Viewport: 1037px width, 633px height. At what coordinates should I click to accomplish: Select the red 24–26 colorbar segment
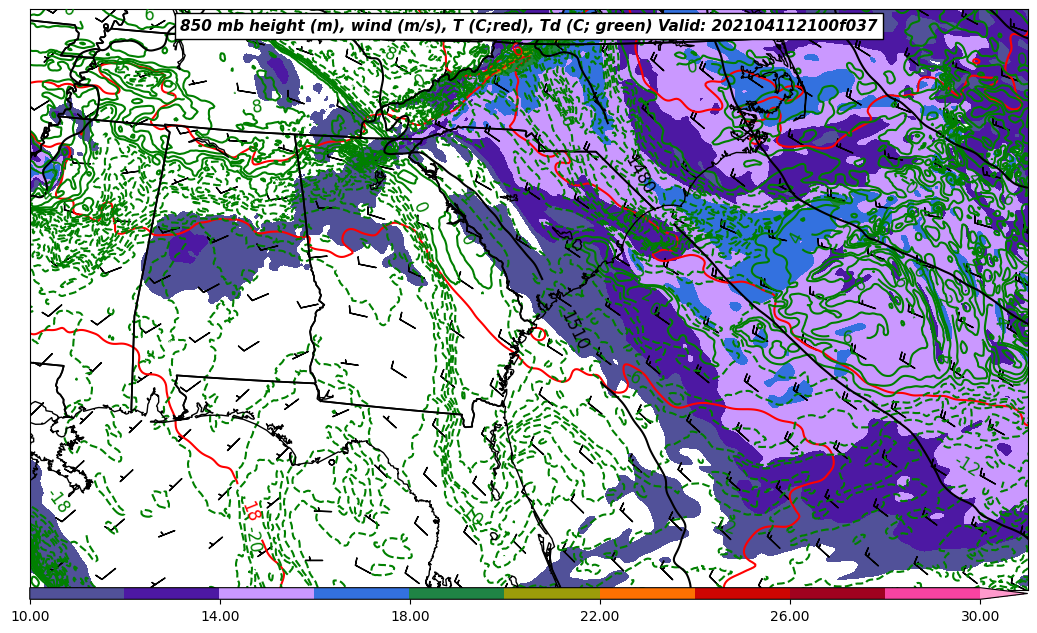click(741, 593)
